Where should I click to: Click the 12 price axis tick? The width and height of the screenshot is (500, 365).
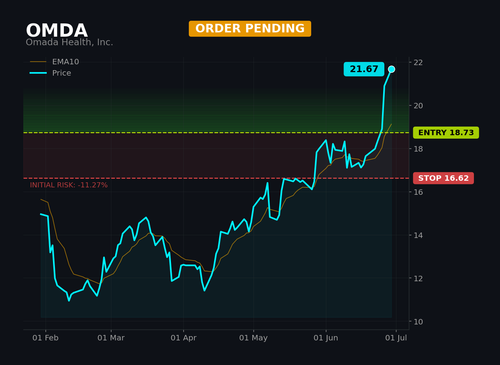pyautogui.click(x=418, y=279)
